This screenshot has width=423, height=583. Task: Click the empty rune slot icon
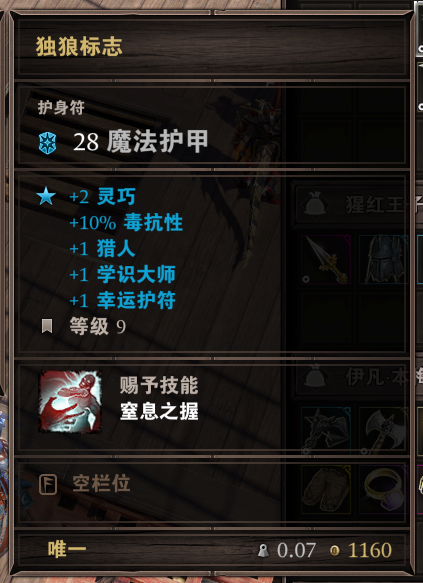click(x=48, y=484)
